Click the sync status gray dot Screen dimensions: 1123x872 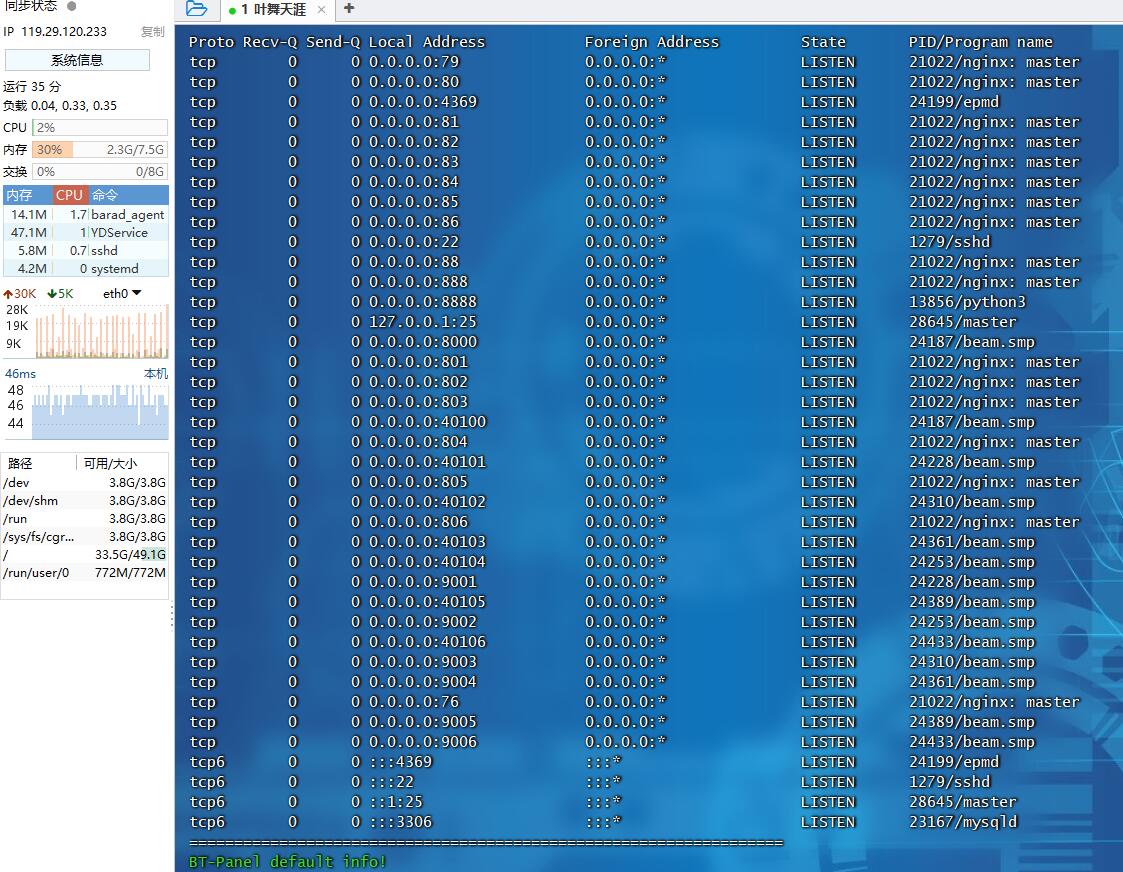72,6
